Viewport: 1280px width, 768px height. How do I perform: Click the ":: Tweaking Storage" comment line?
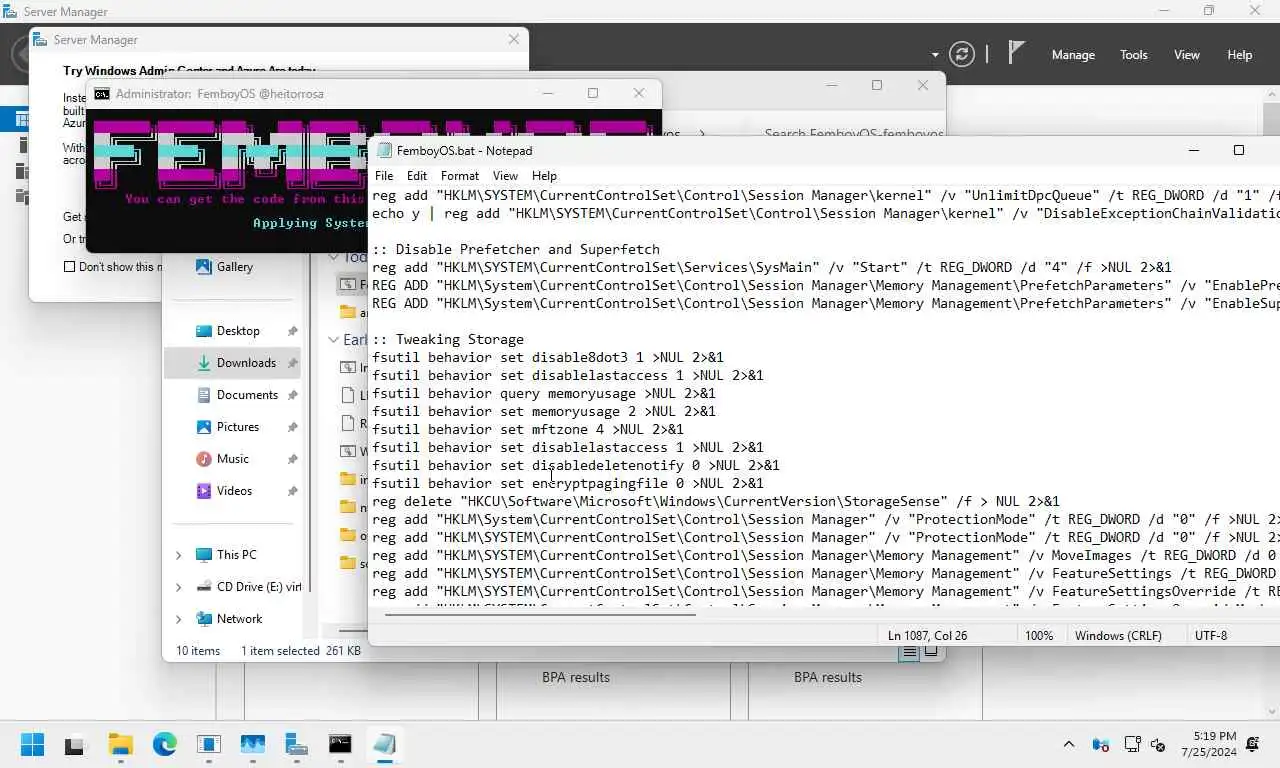coord(448,339)
